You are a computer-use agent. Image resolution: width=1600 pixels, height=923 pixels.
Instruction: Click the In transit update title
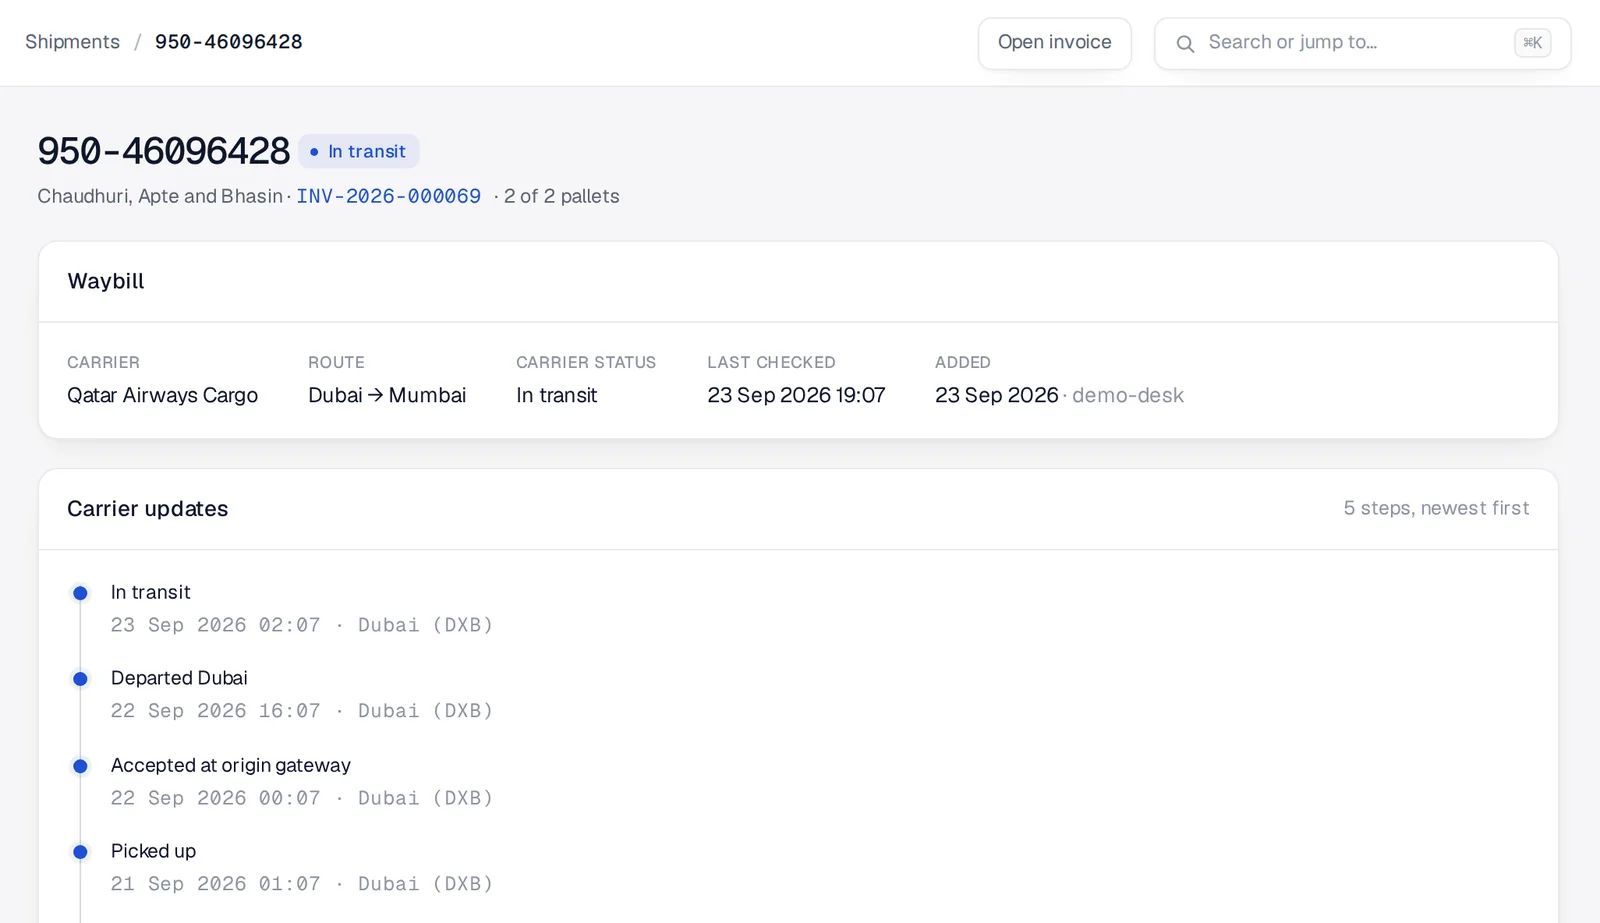tap(151, 592)
